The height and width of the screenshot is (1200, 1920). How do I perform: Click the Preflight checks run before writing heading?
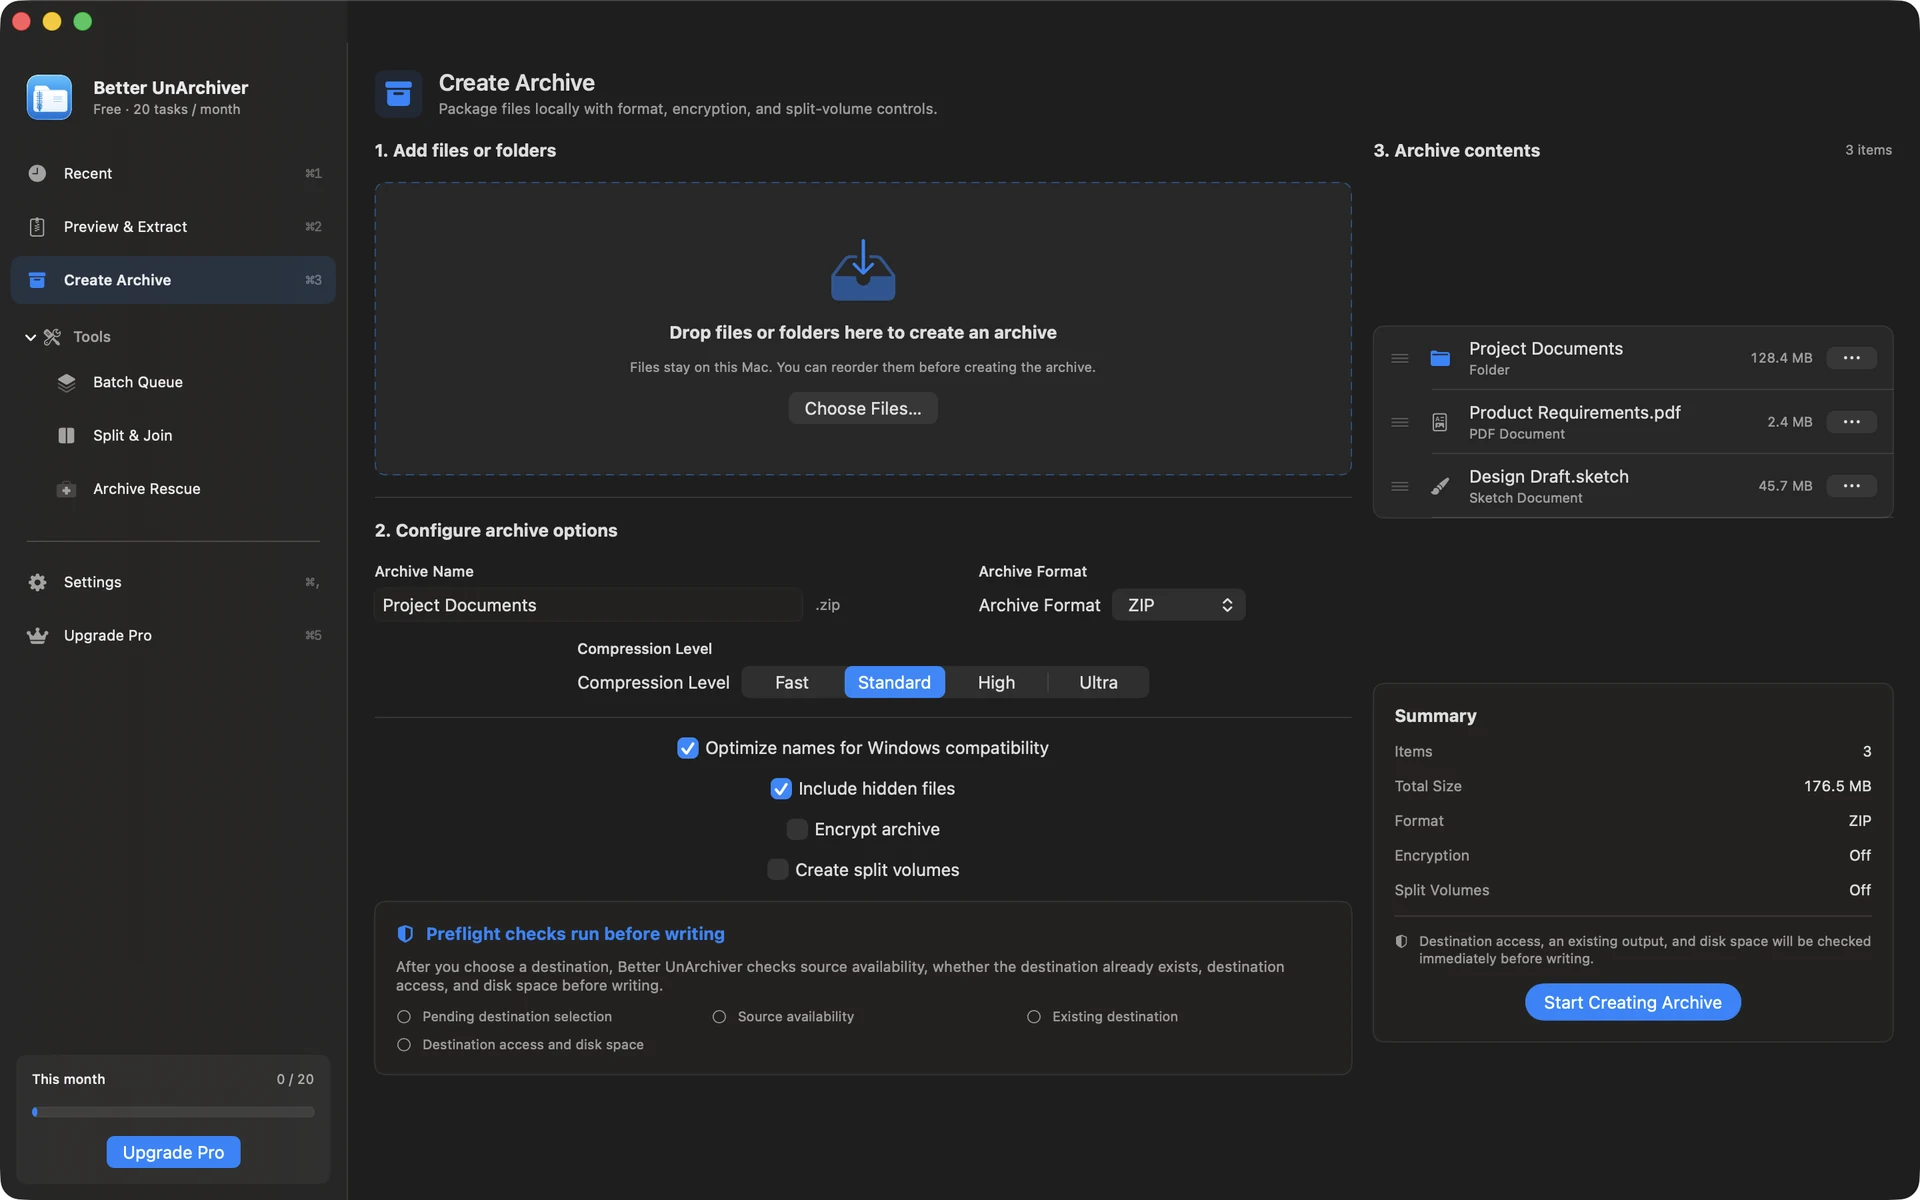(575, 934)
